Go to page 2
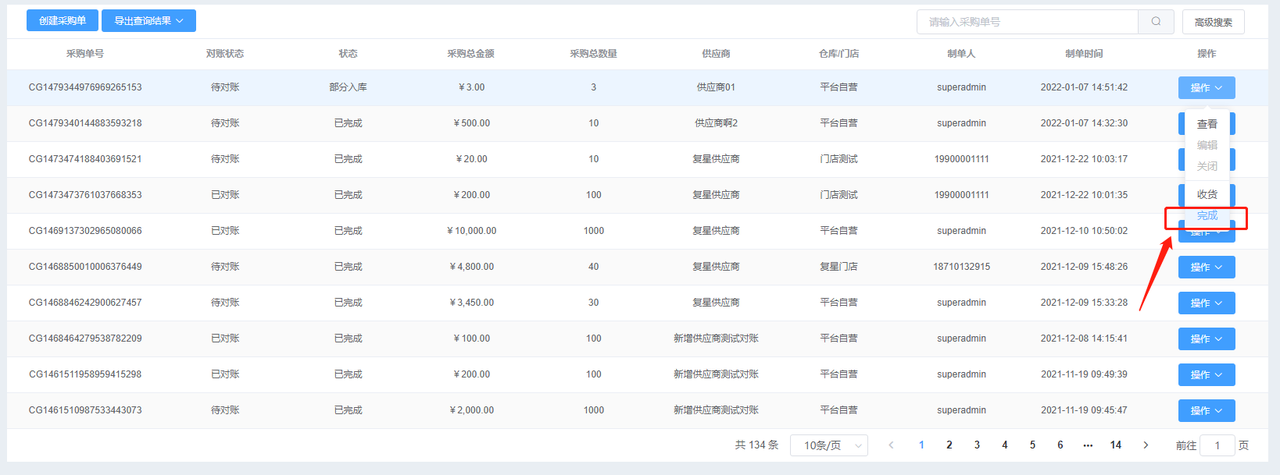 [949, 445]
